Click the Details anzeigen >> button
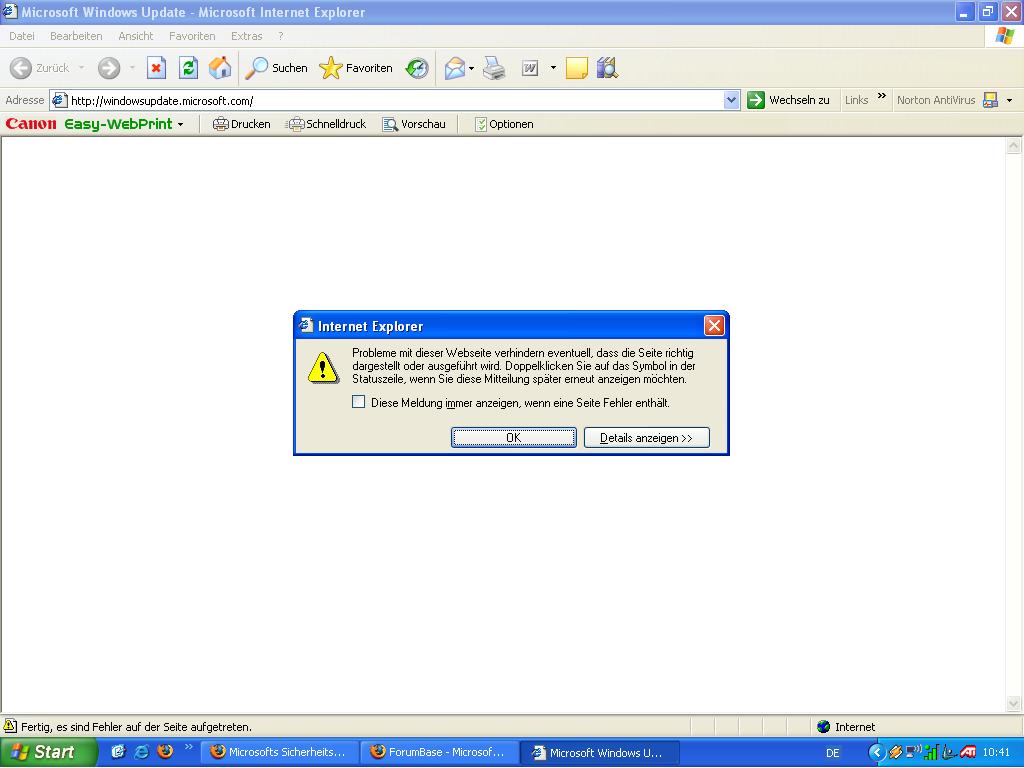 click(x=647, y=438)
